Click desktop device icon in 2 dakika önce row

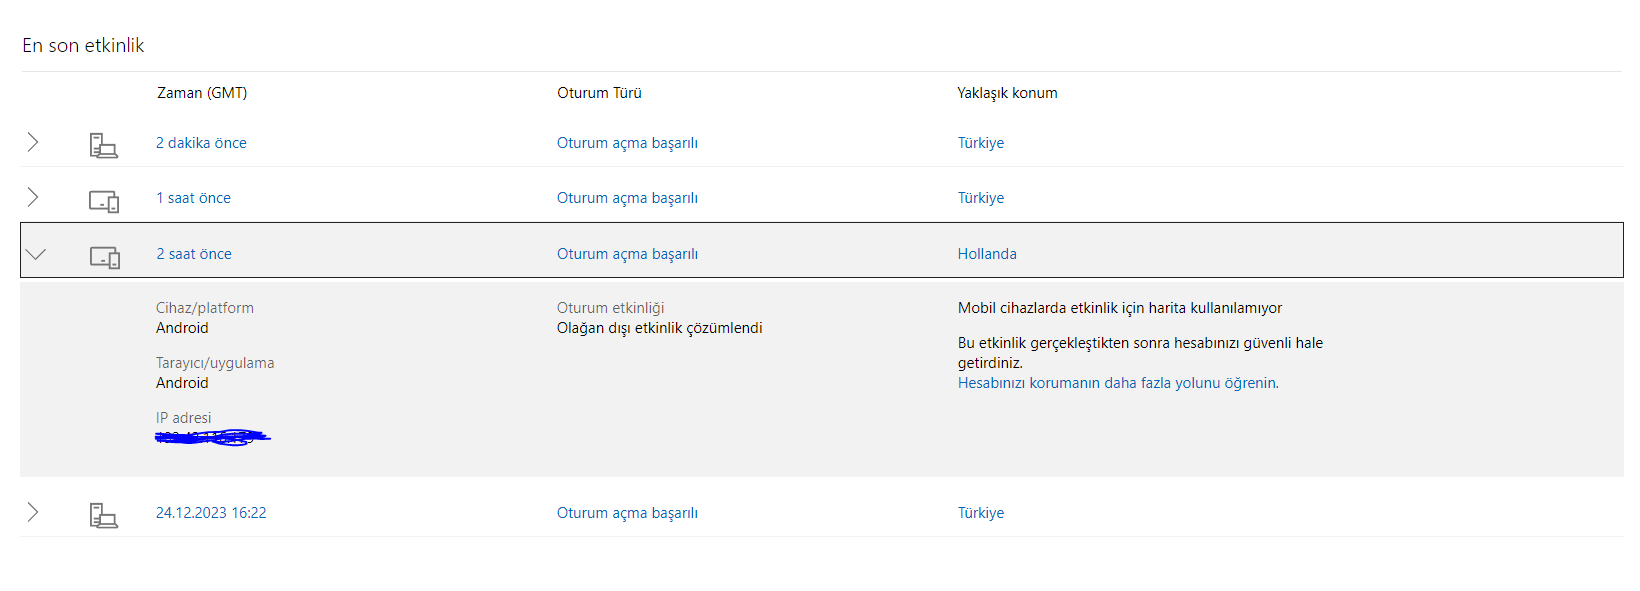[x=103, y=146]
